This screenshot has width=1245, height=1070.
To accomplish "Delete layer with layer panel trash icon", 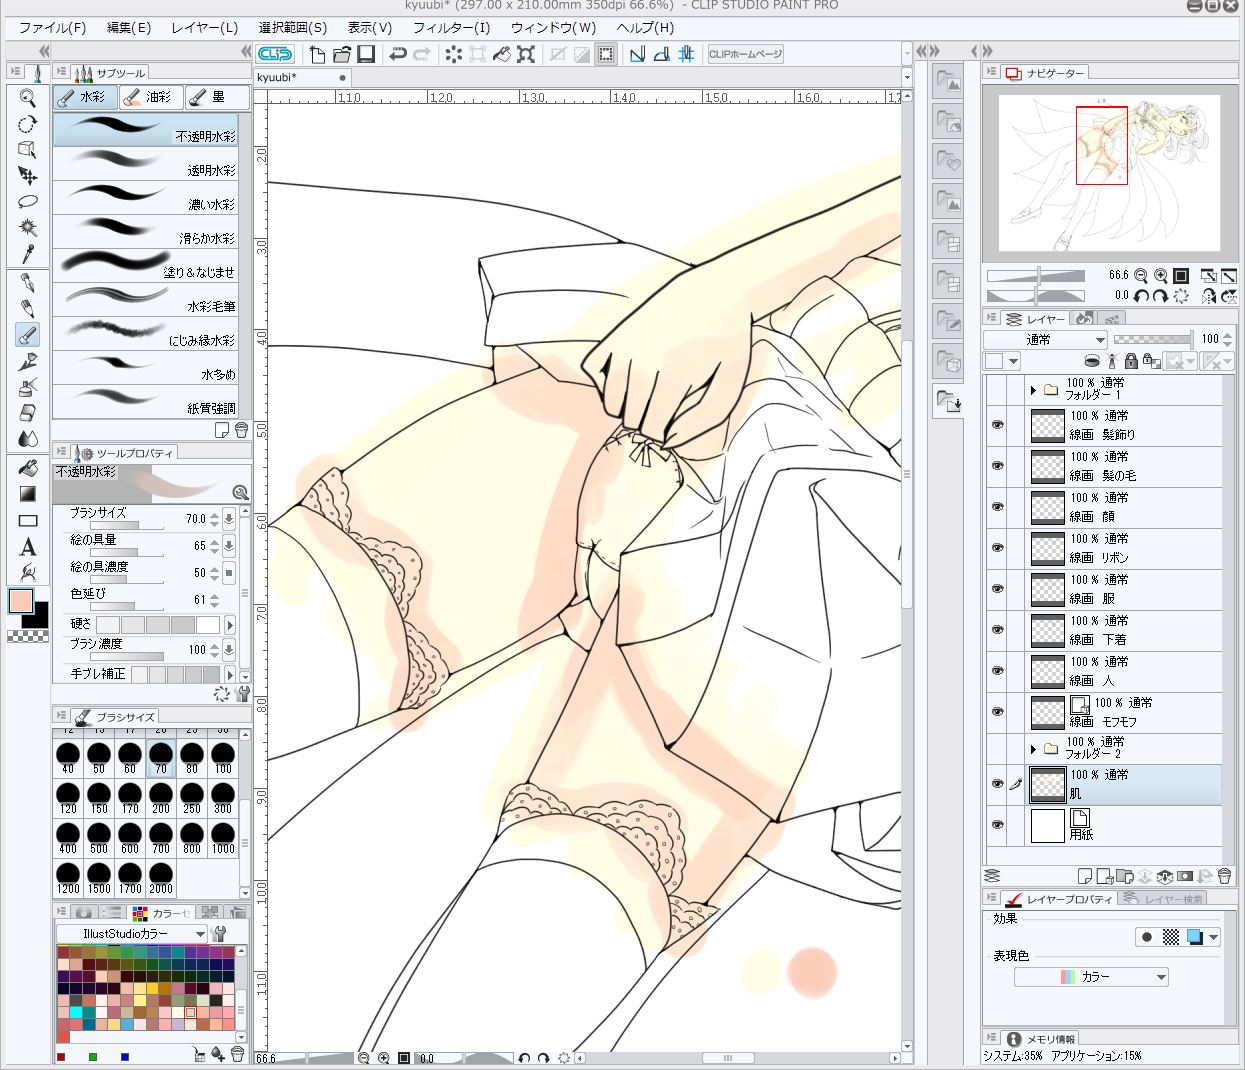I will (x=1225, y=876).
